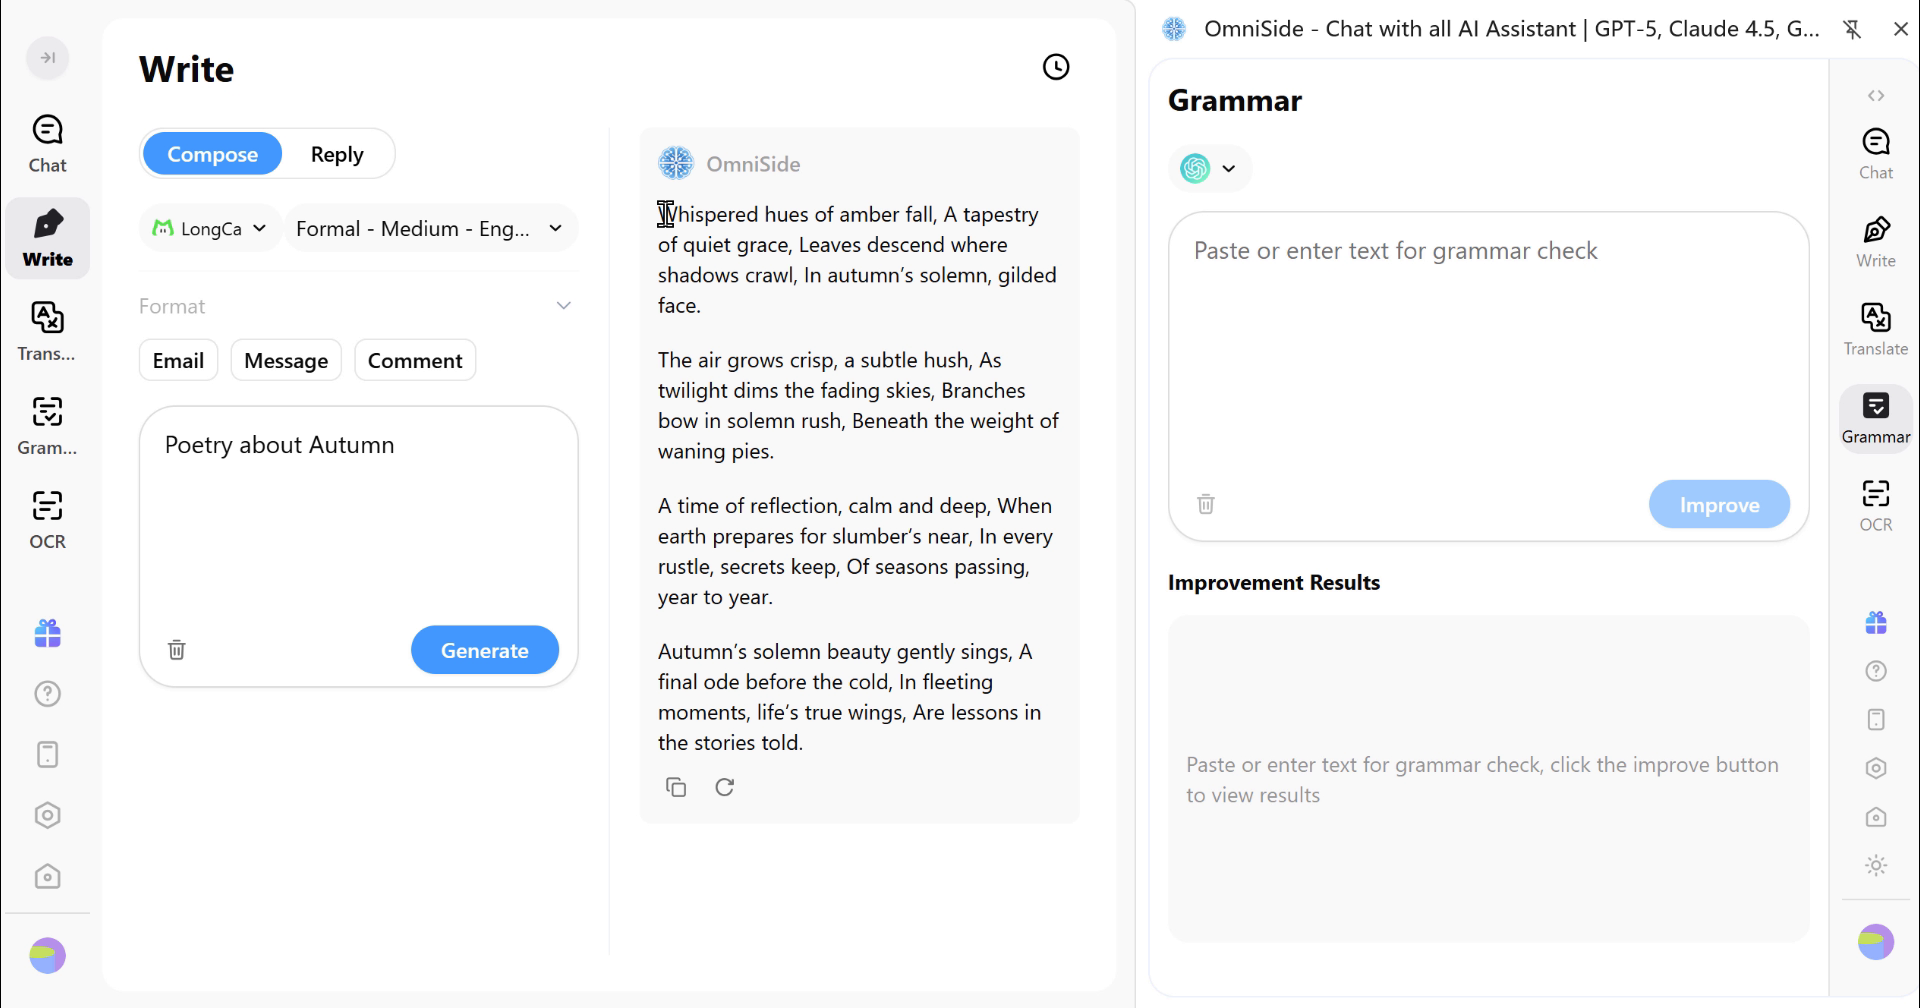Viewport: 1920px width, 1008px height.
Task: Open the history clock icon in Write
Action: pyautogui.click(x=1056, y=67)
